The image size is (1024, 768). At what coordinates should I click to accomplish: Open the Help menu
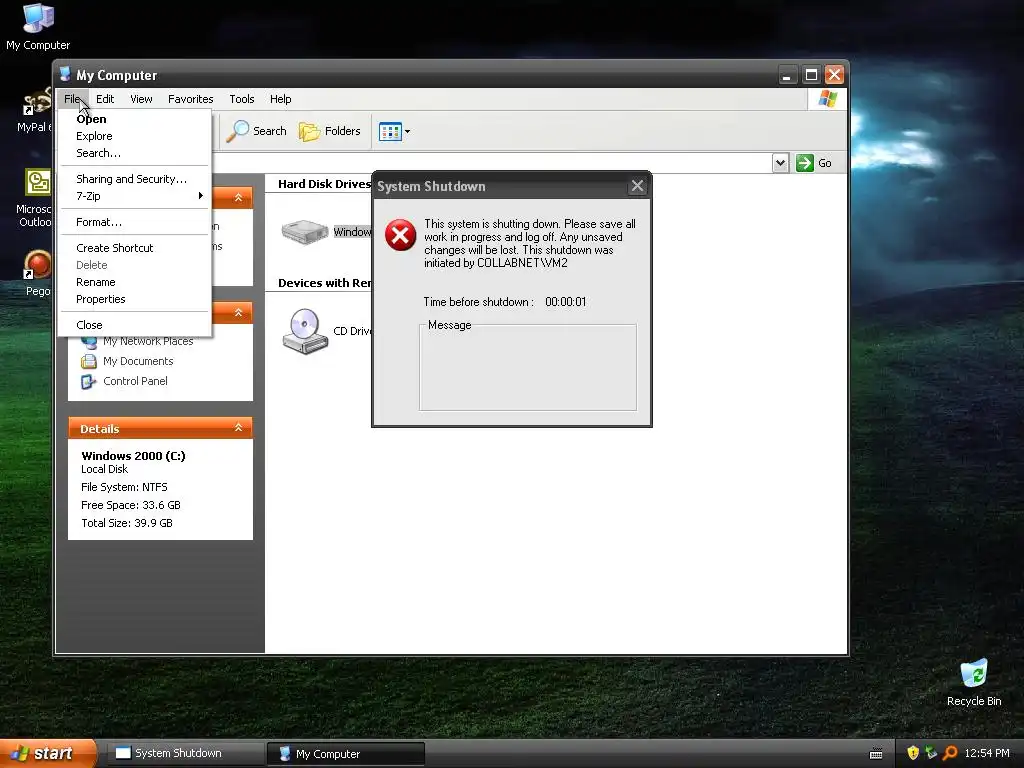click(281, 99)
